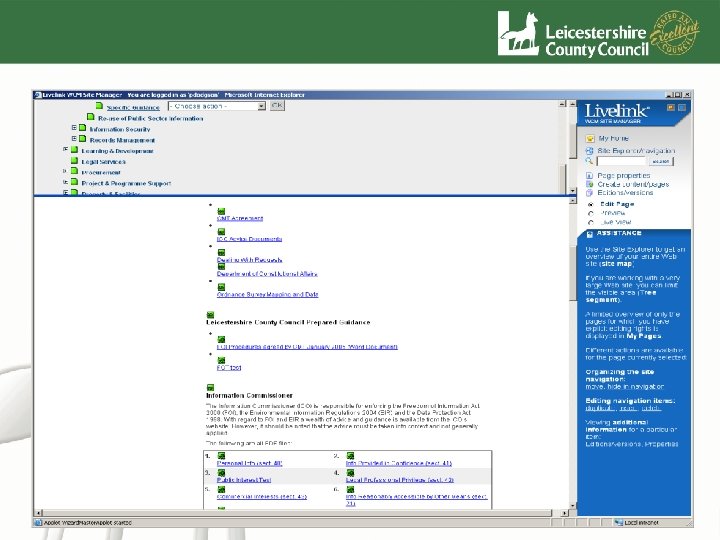The height and width of the screenshot is (540, 720).
Task: Click the Livelink panel search input field
Action: coord(621,161)
